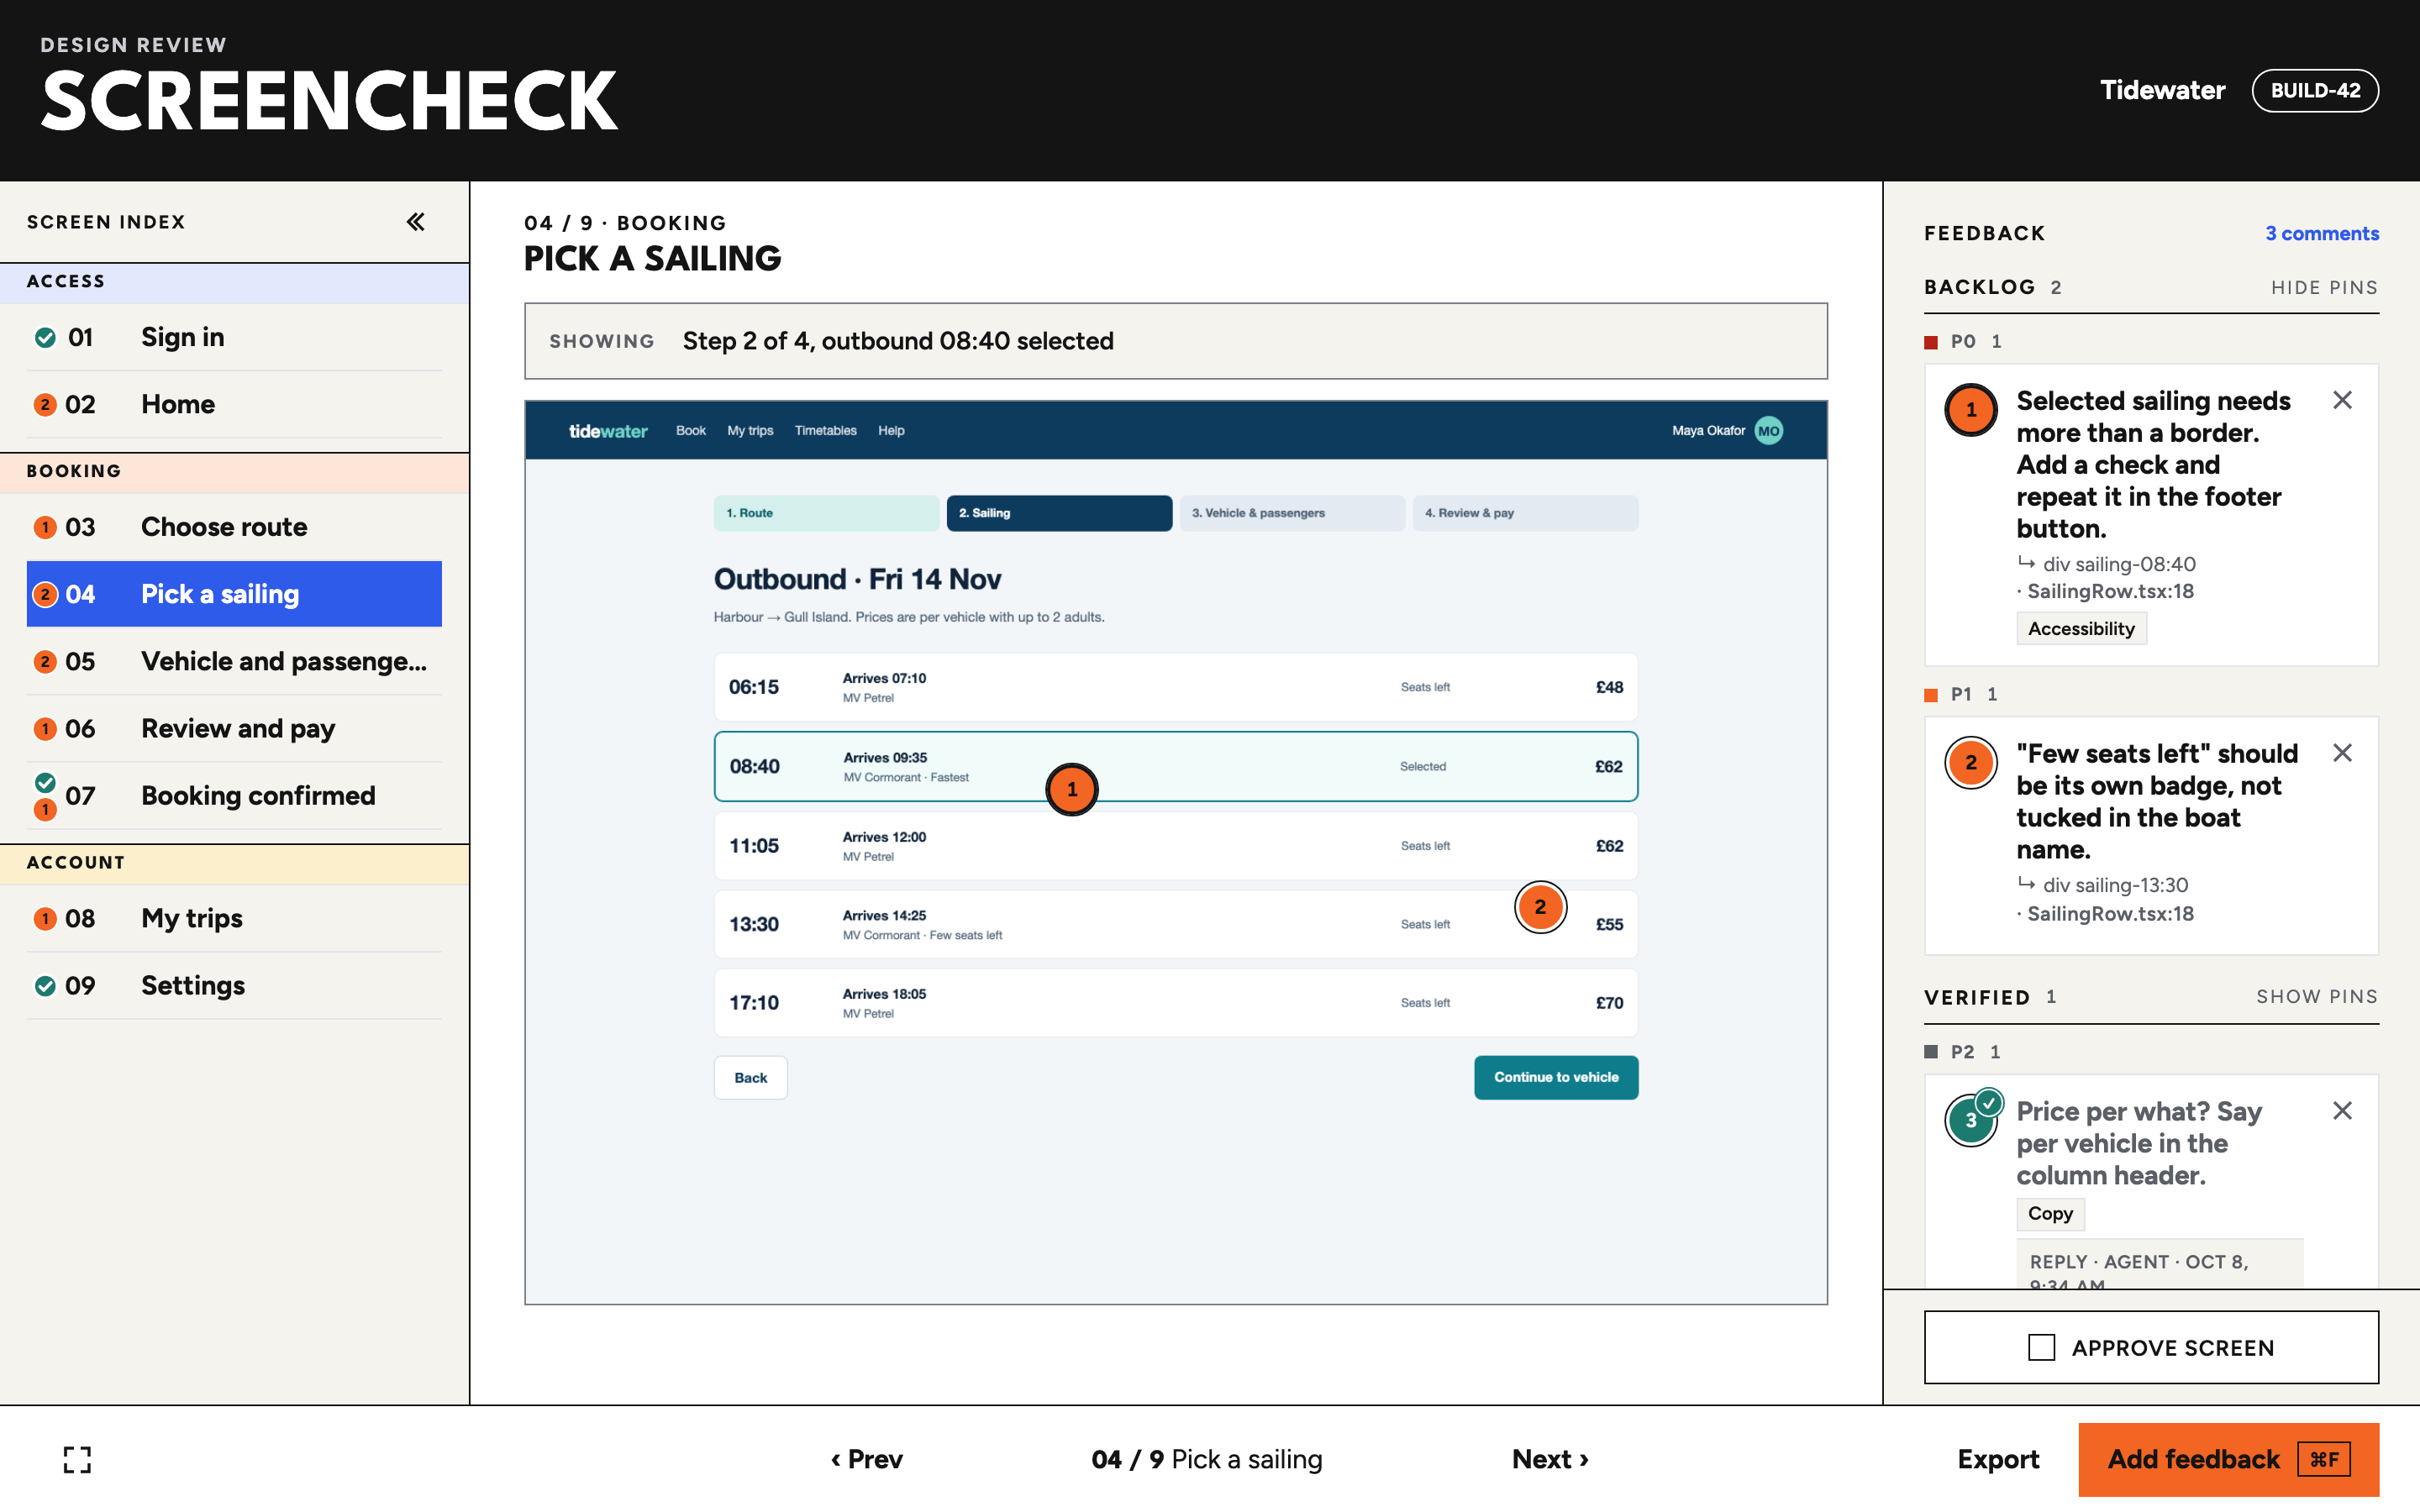Click My trips in the mockup nav
Viewport: 2420px width, 1512px height.
tap(750, 431)
